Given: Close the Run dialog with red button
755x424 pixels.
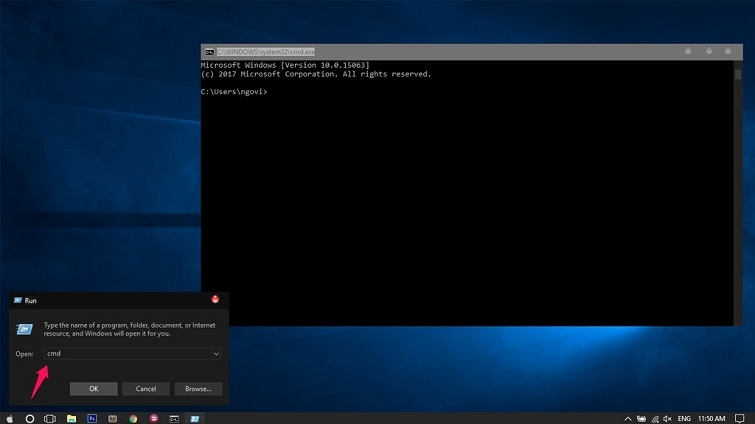Looking at the screenshot, I should (215, 299).
